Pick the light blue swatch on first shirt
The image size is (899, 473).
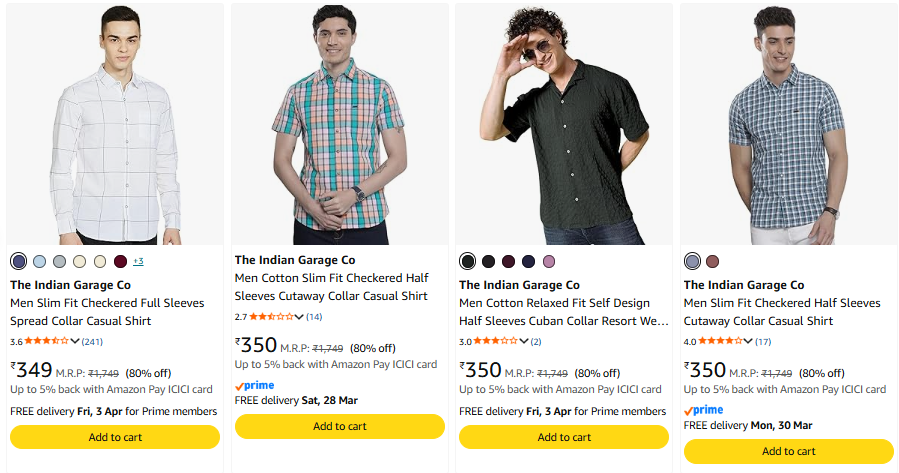coord(39,261)
